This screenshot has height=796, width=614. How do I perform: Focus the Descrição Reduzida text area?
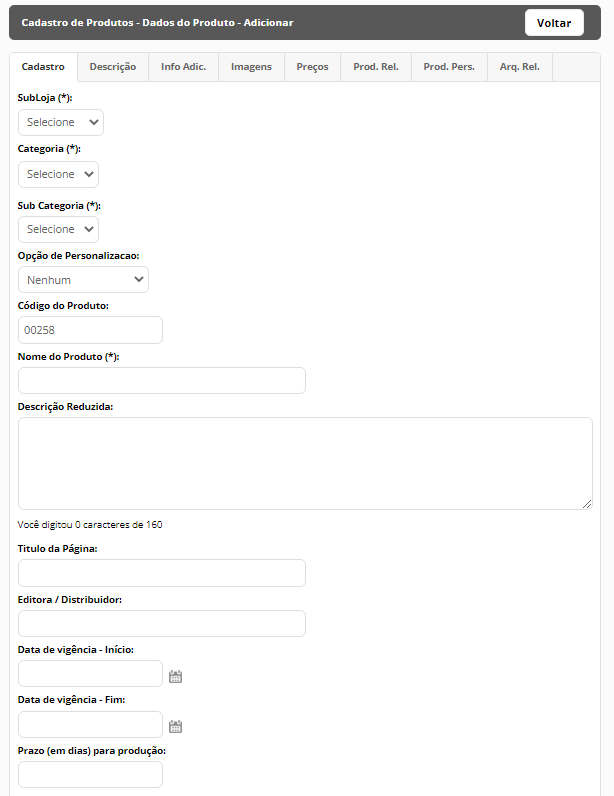(x=305, y=463)
